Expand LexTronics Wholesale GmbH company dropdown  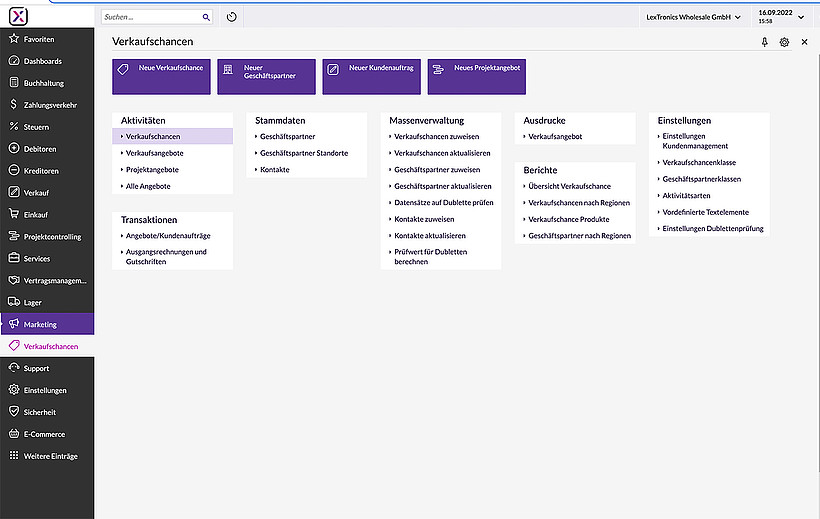[693, 17]
